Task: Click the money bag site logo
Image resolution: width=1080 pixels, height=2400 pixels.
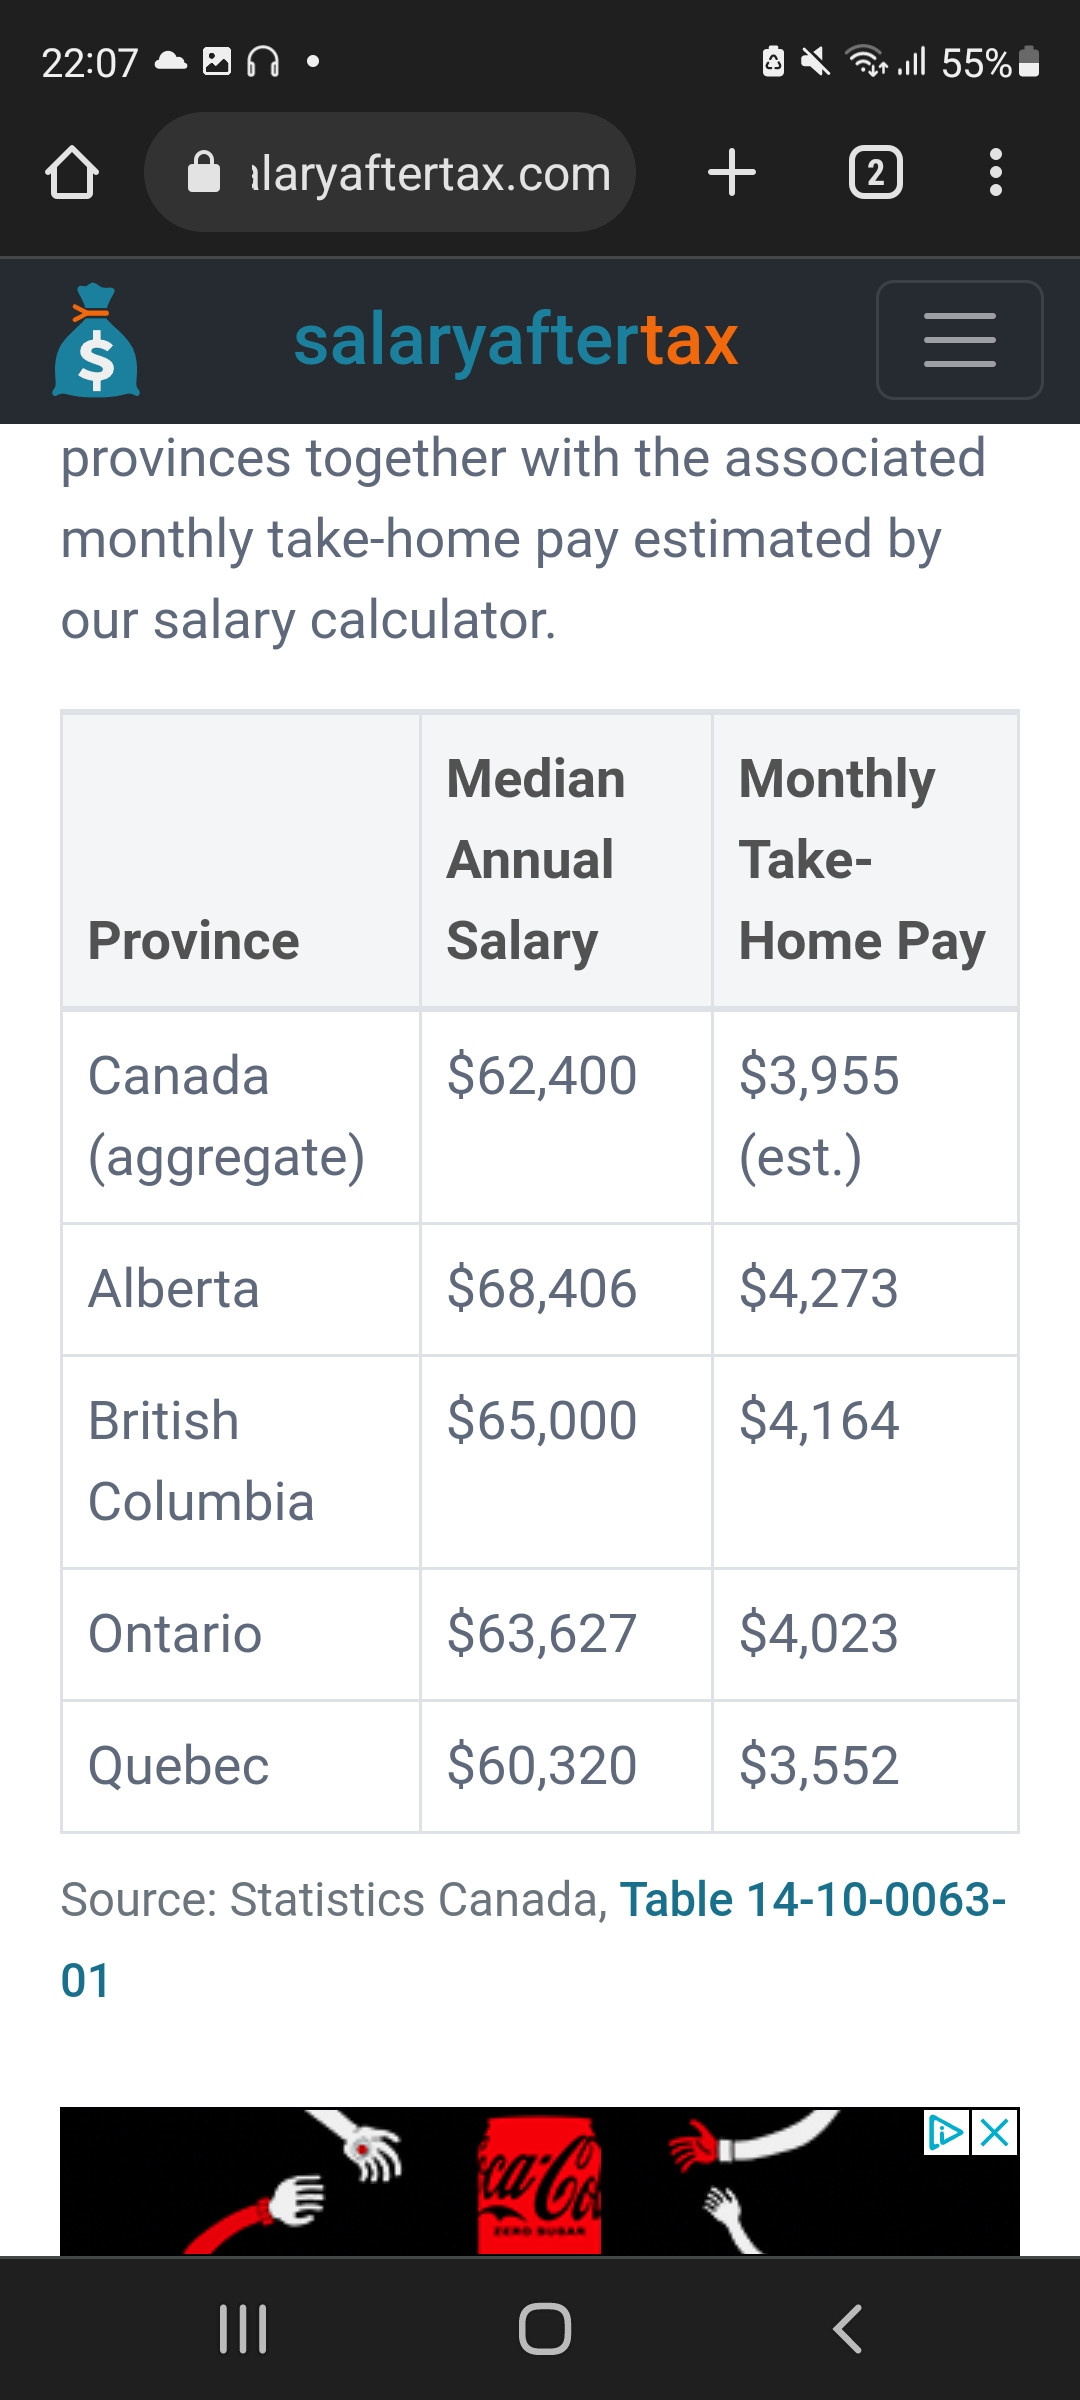Action: click(x=96, y=341)
